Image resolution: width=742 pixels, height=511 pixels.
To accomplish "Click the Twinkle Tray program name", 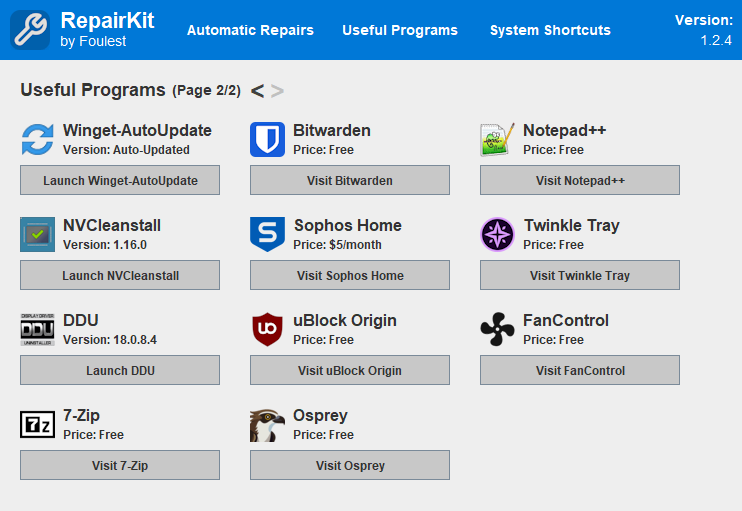I will pyautogui.click(x=572, y=226).
